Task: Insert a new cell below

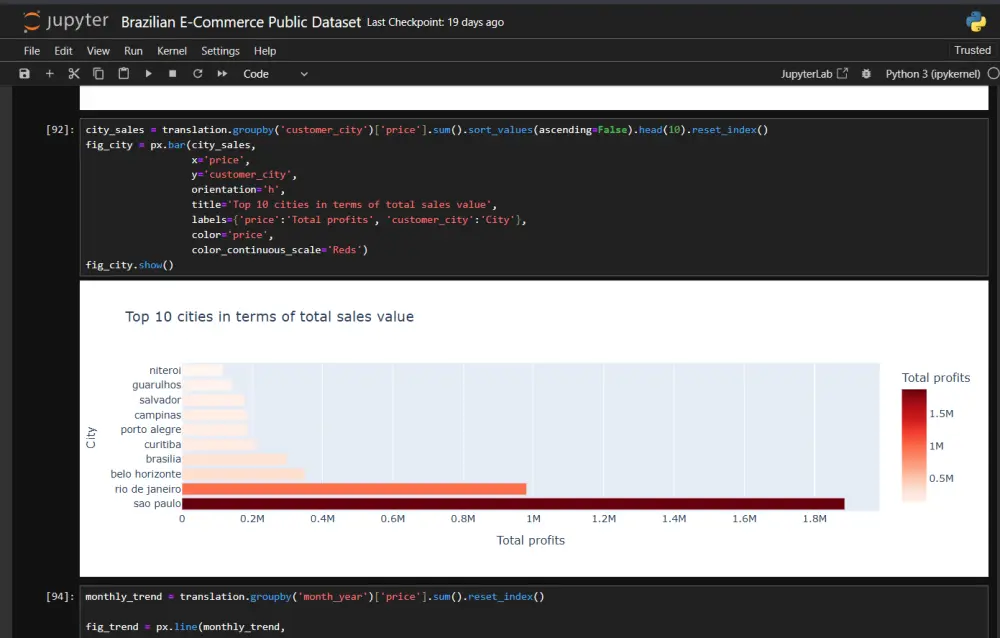Action: (x=48, y=73)
